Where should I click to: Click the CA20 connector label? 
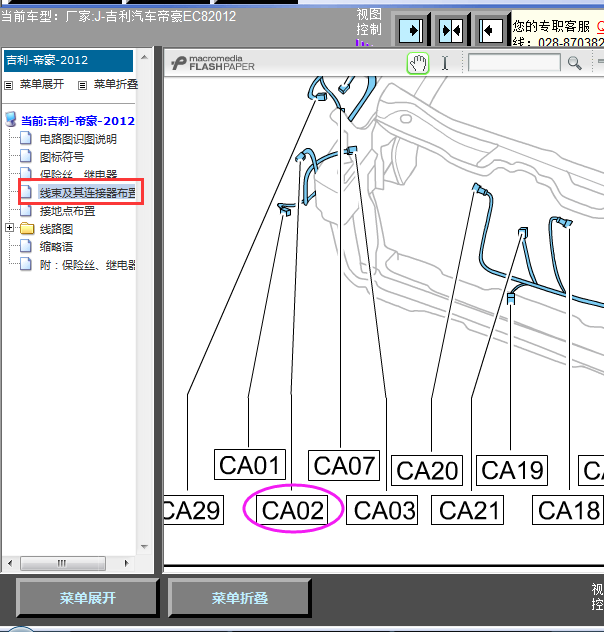(x=427, y=470)
